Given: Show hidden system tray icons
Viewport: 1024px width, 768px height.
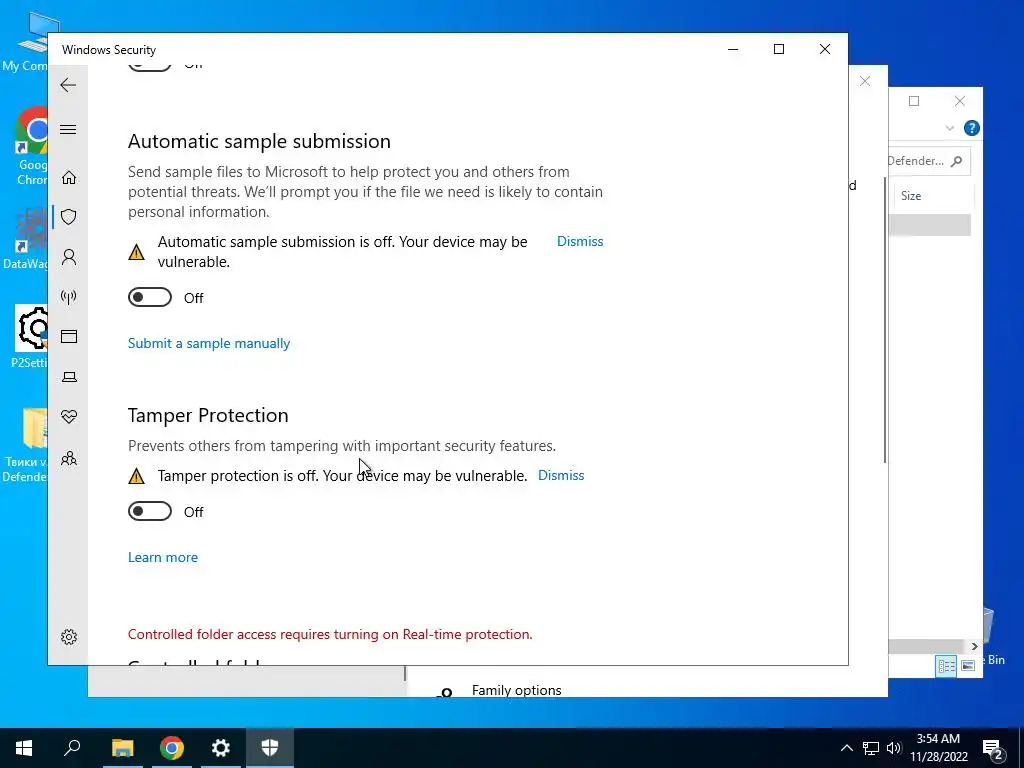Looking at the screenshot, I should click(x=846, y=748).
